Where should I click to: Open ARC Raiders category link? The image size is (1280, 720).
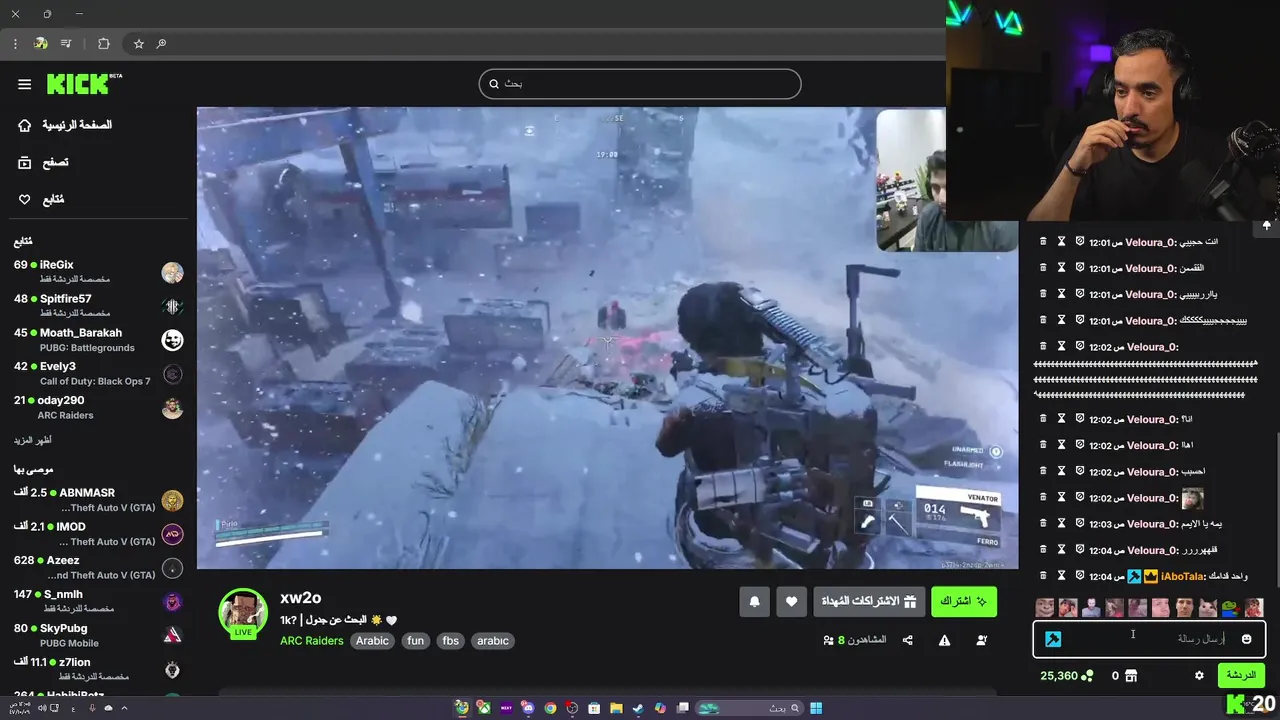(311, 641)
